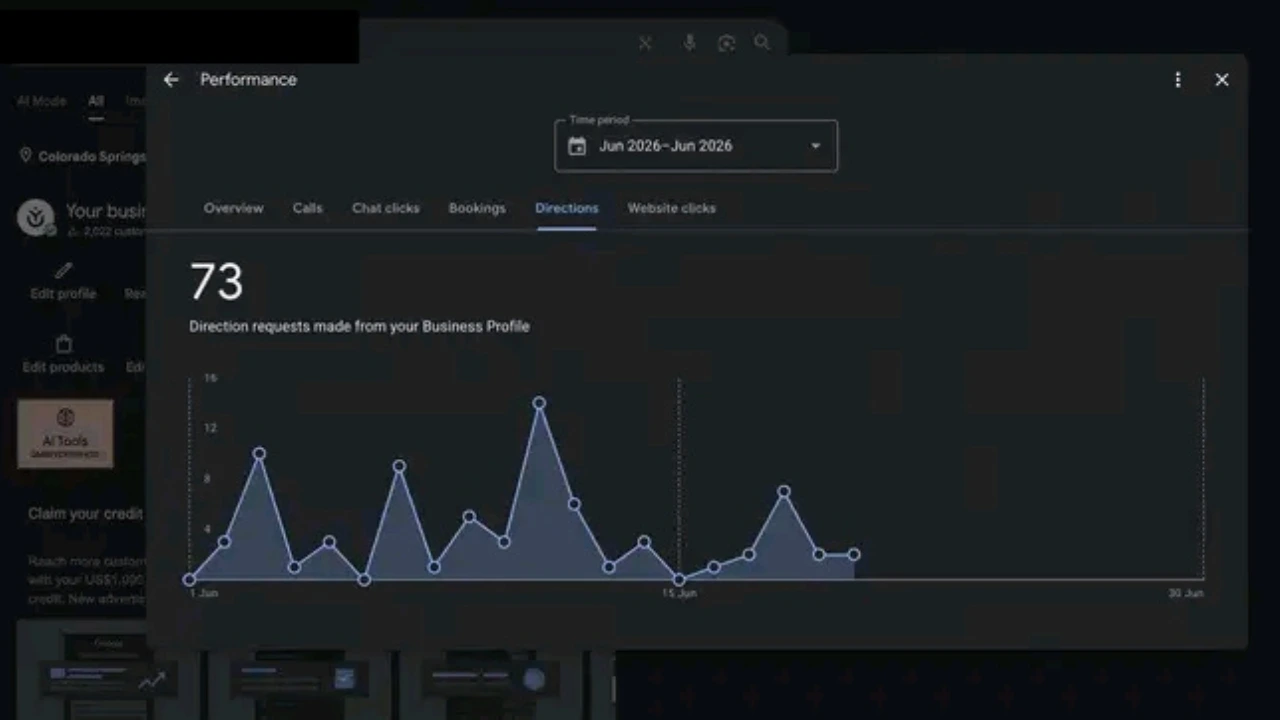This screenshot has height=720, width=1280.
Task: Open the Bookings tab
Action: coord(477,208)
